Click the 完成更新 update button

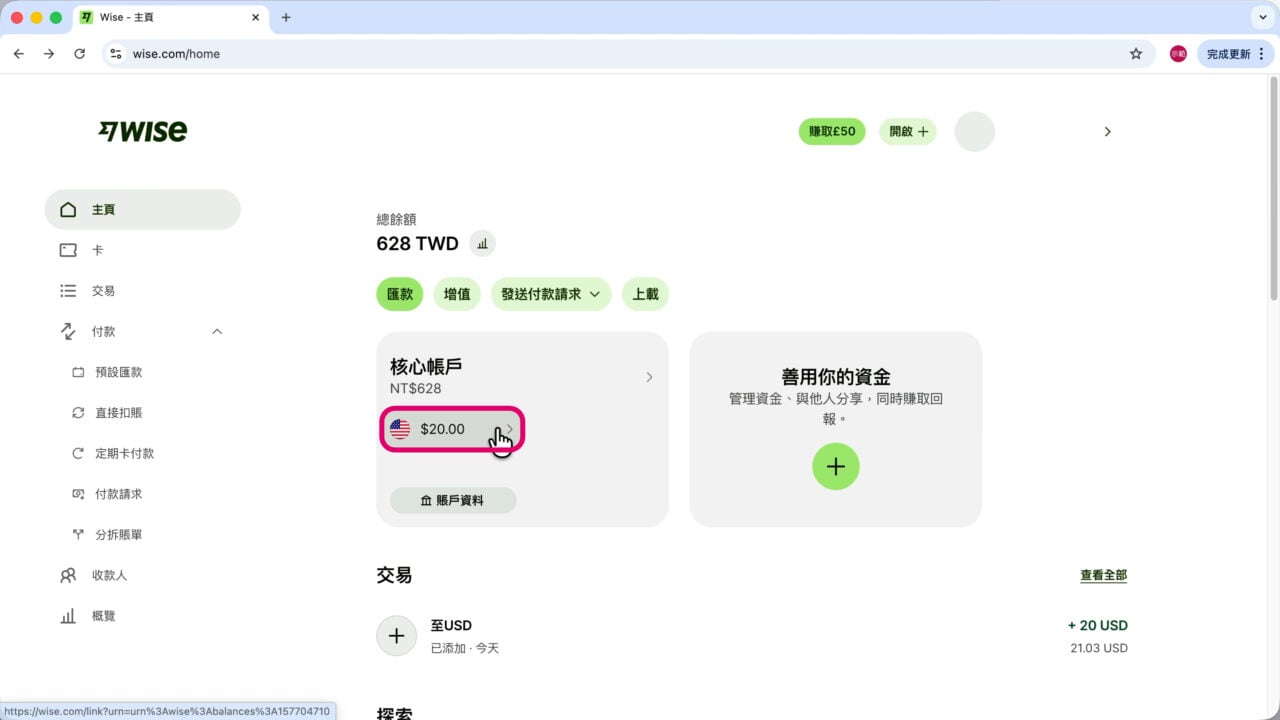pyautogui.click(x=1228, y=54)
